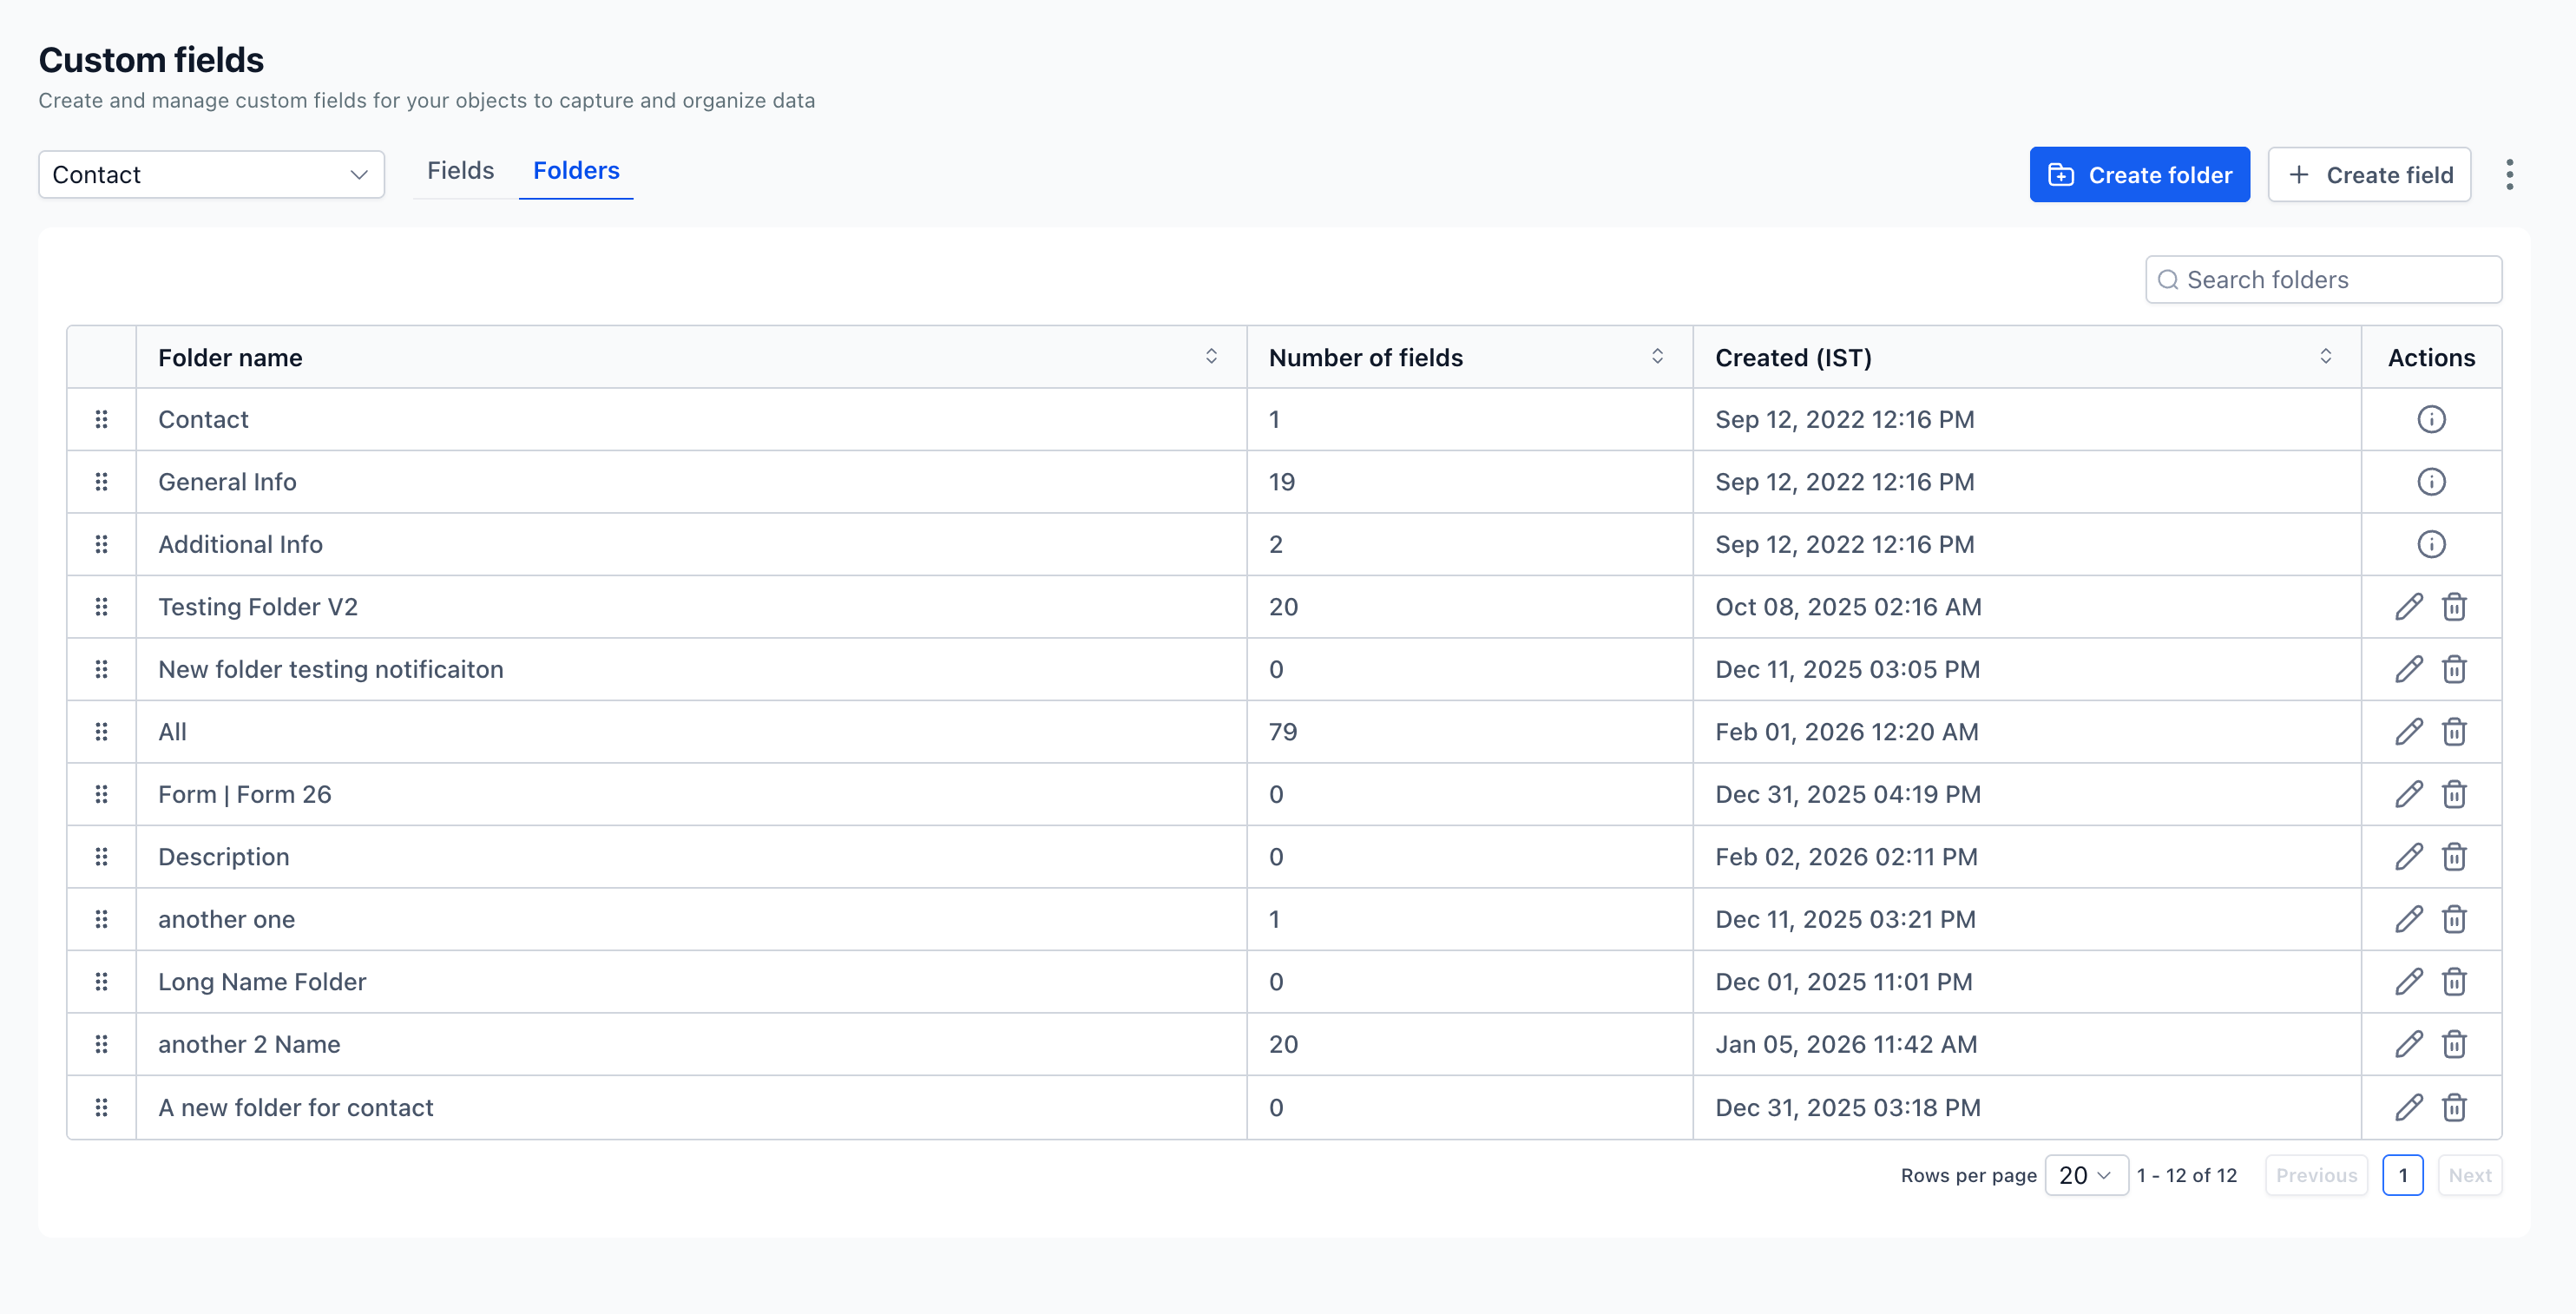Click trash icon for Long Name Folder
Image resolution: width=2576 pixels, height=1314 pixels.
point(2454,982)
